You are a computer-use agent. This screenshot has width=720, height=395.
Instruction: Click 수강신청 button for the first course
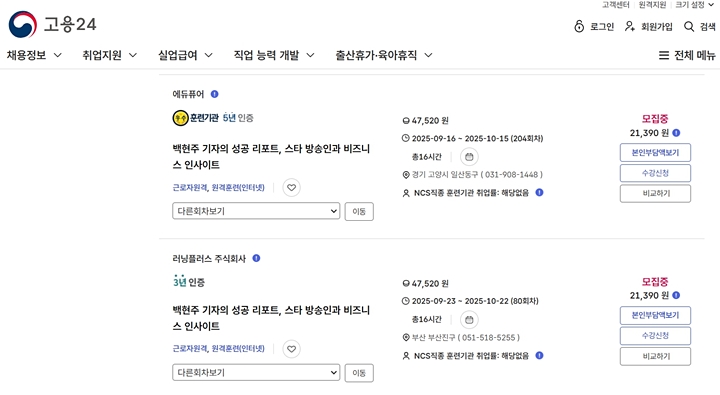(x=655, y=173)
